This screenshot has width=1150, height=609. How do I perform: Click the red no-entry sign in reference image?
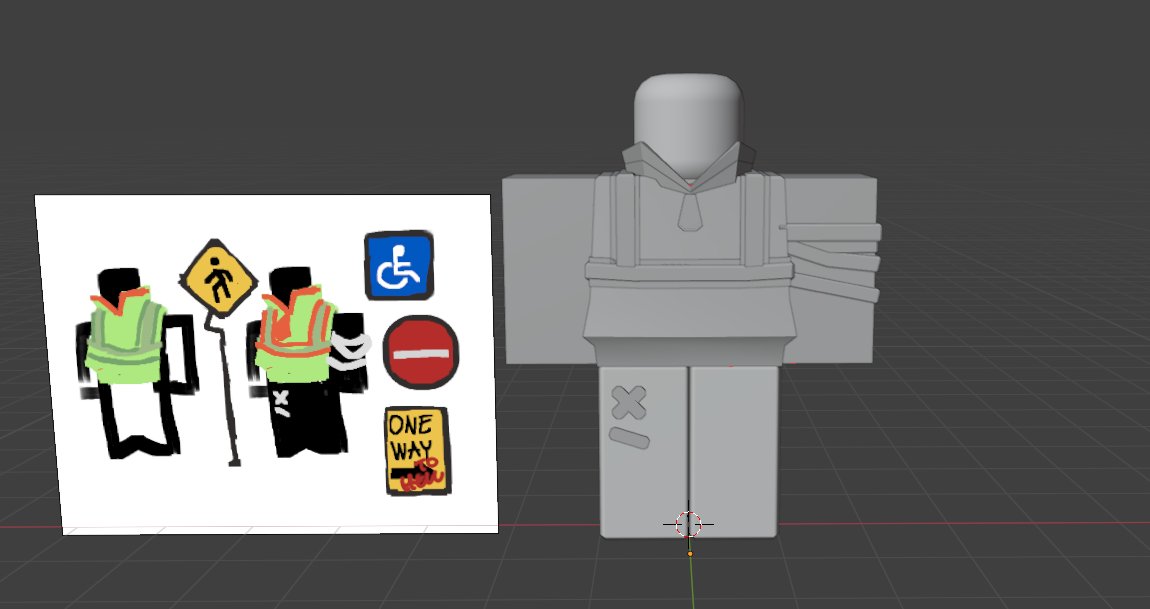(x=420, y=352)
